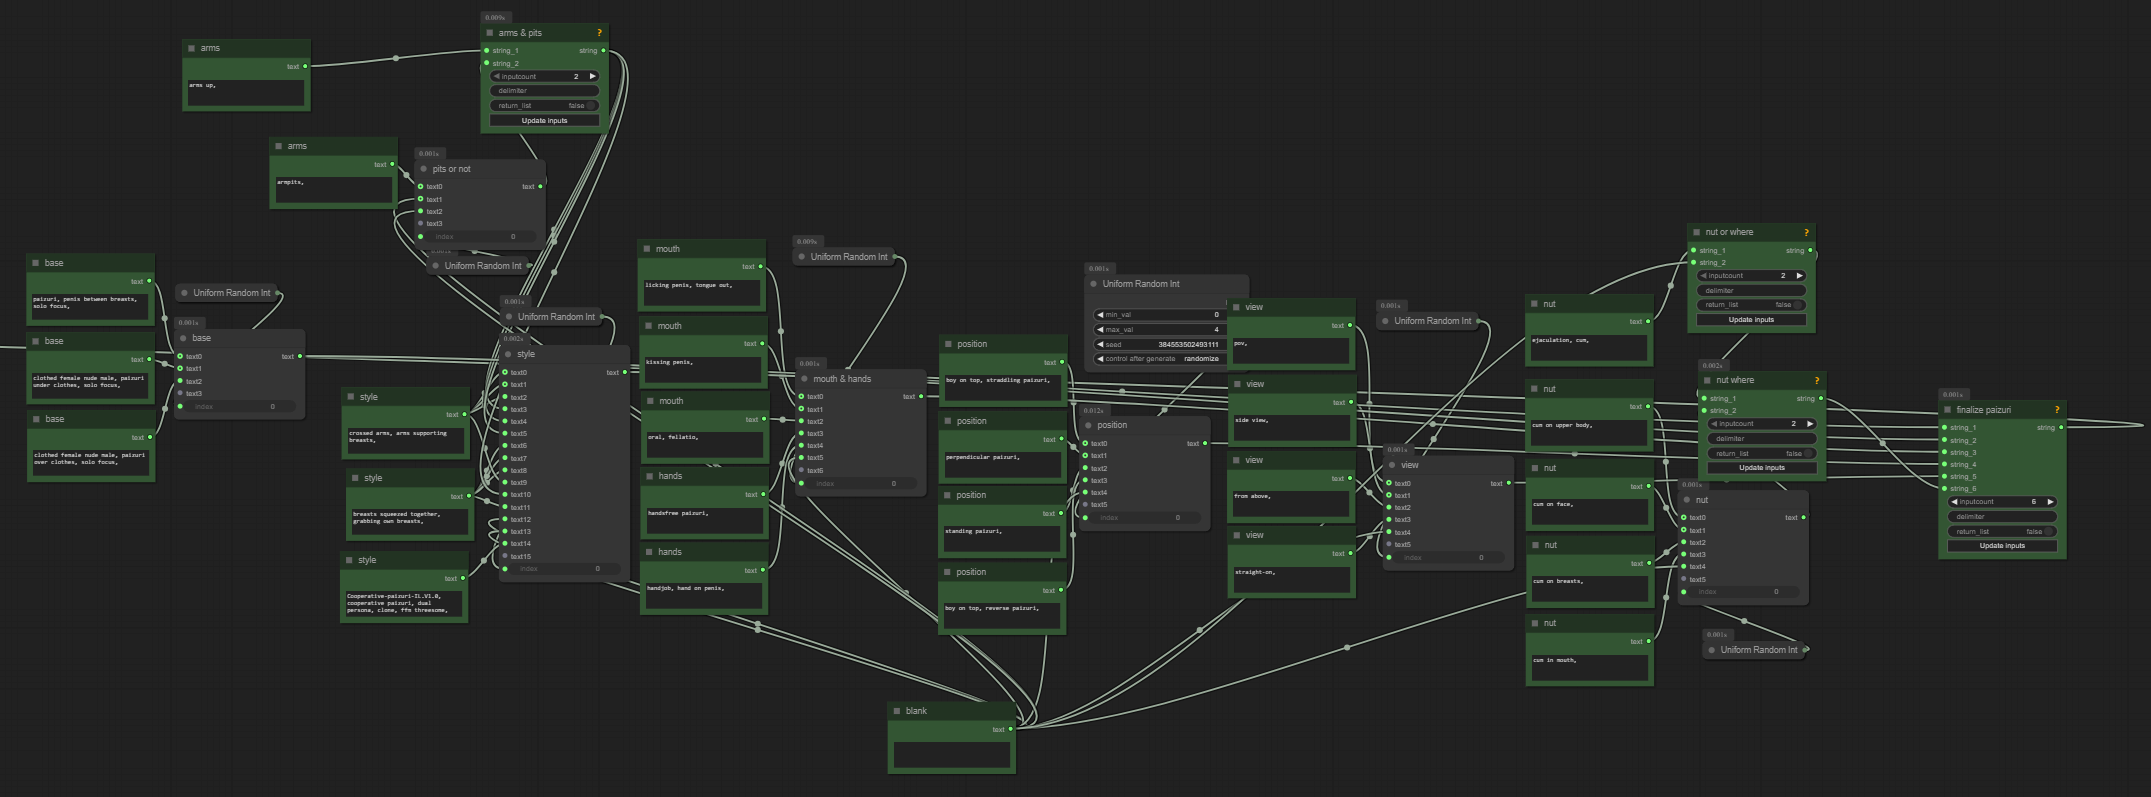Collapse the view node containing straight-on
This screenshot has width=2151, height=797.
pyautogui.click(x=1237, y=535)
